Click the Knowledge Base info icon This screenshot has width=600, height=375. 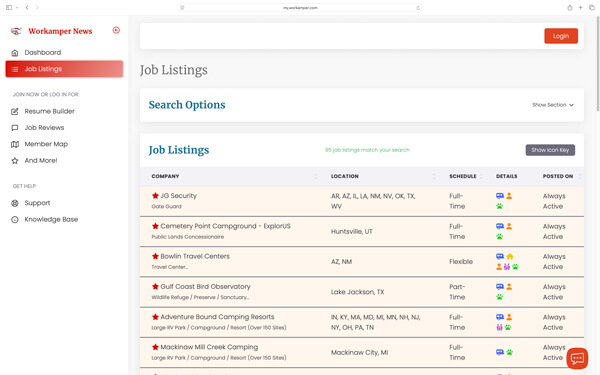click(x=15, y=220)
